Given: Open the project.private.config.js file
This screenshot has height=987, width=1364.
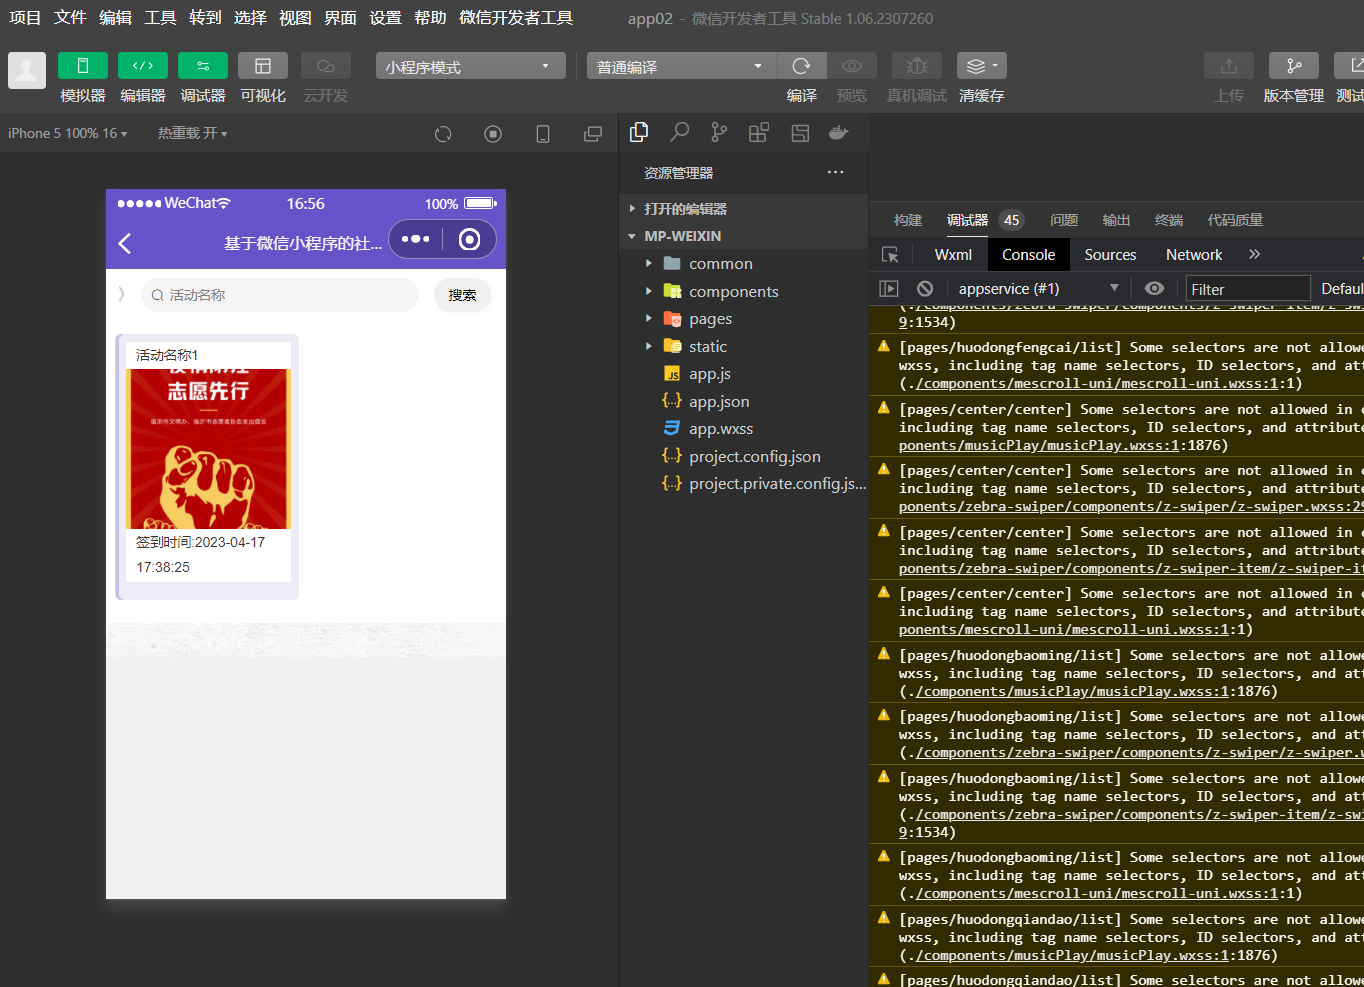Looking at the screenshot, I should 744,484.
